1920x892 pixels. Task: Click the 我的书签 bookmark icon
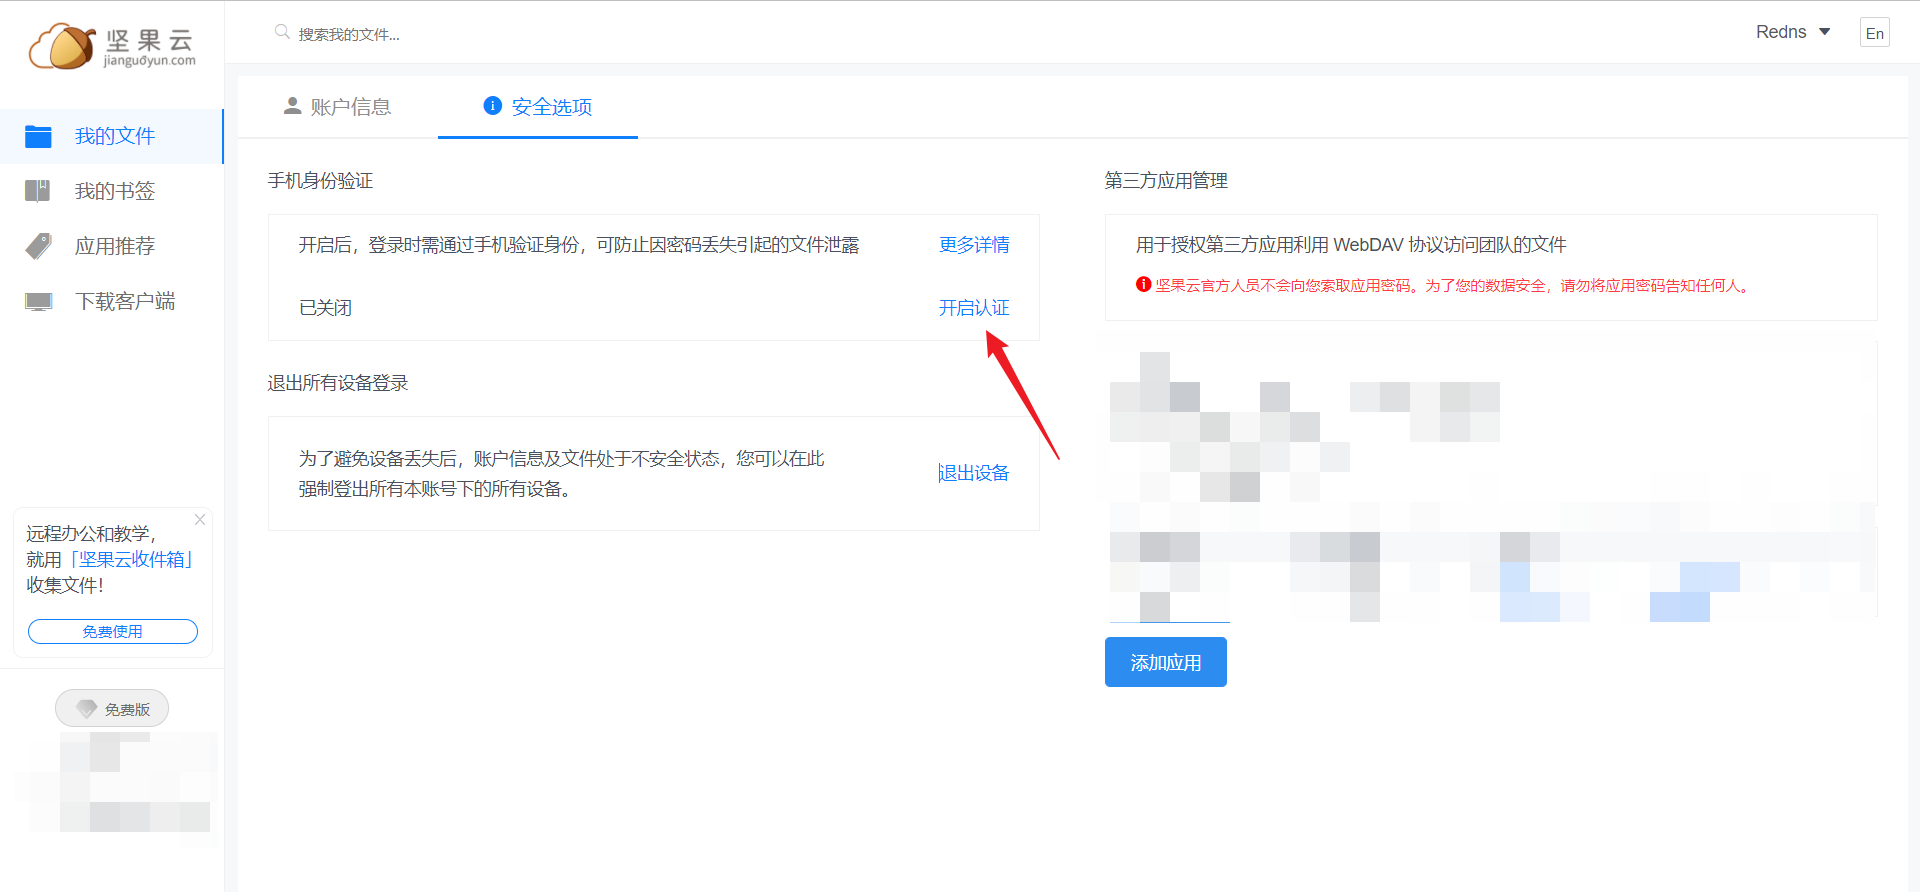[x=38, y=191]
